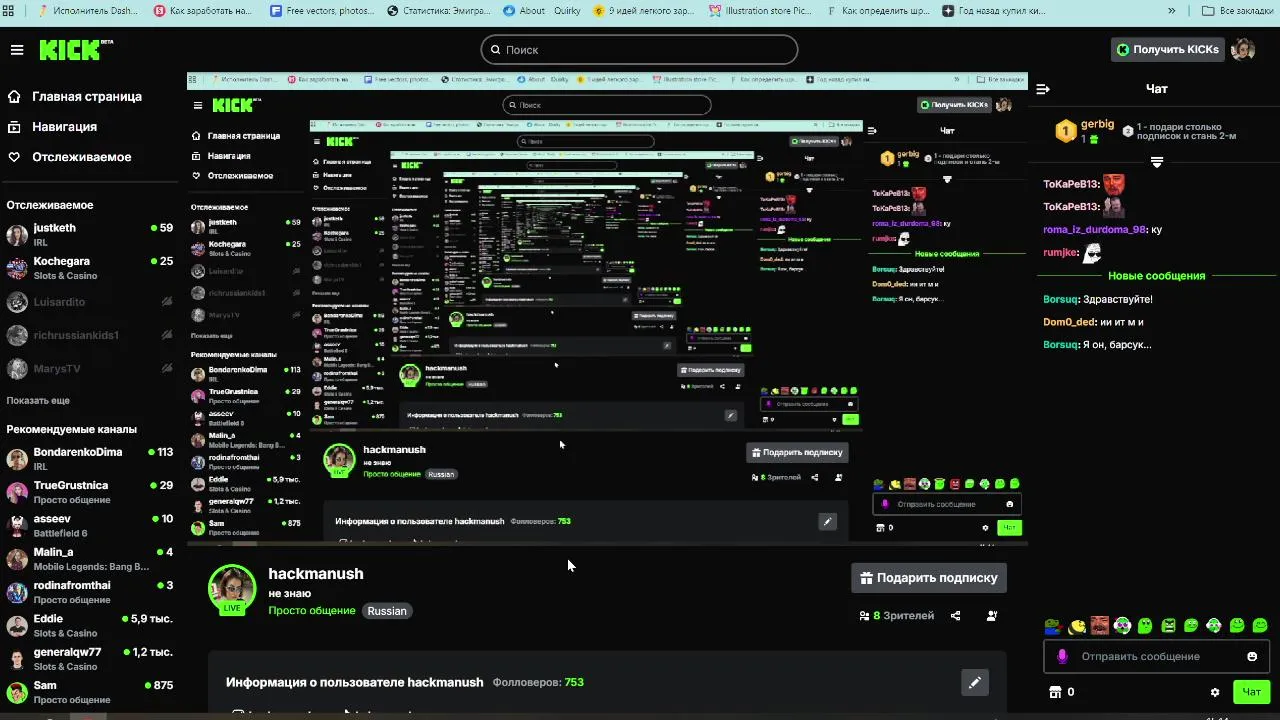Viewport: 1280px width, 720px height.
Task: Open the justketh followed channel
Action: [x=90, y=235]
